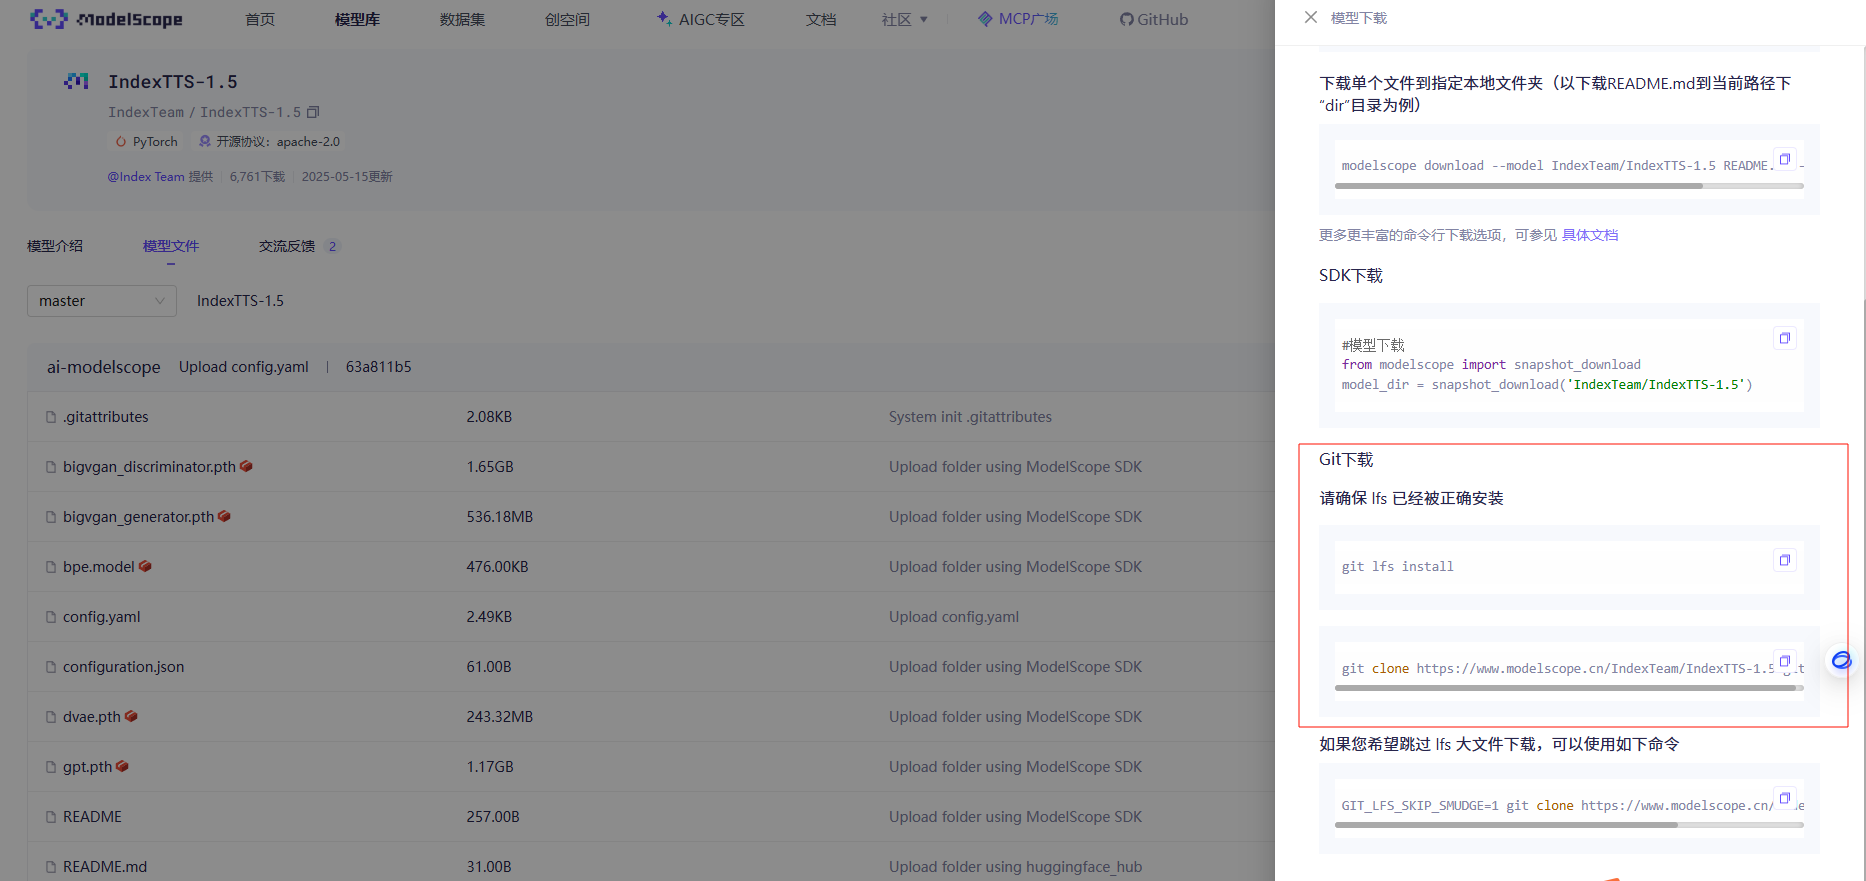
Task: Copy model name IndexTeam / IndexTTS-1.5 icon
Action: click(313, 112)
